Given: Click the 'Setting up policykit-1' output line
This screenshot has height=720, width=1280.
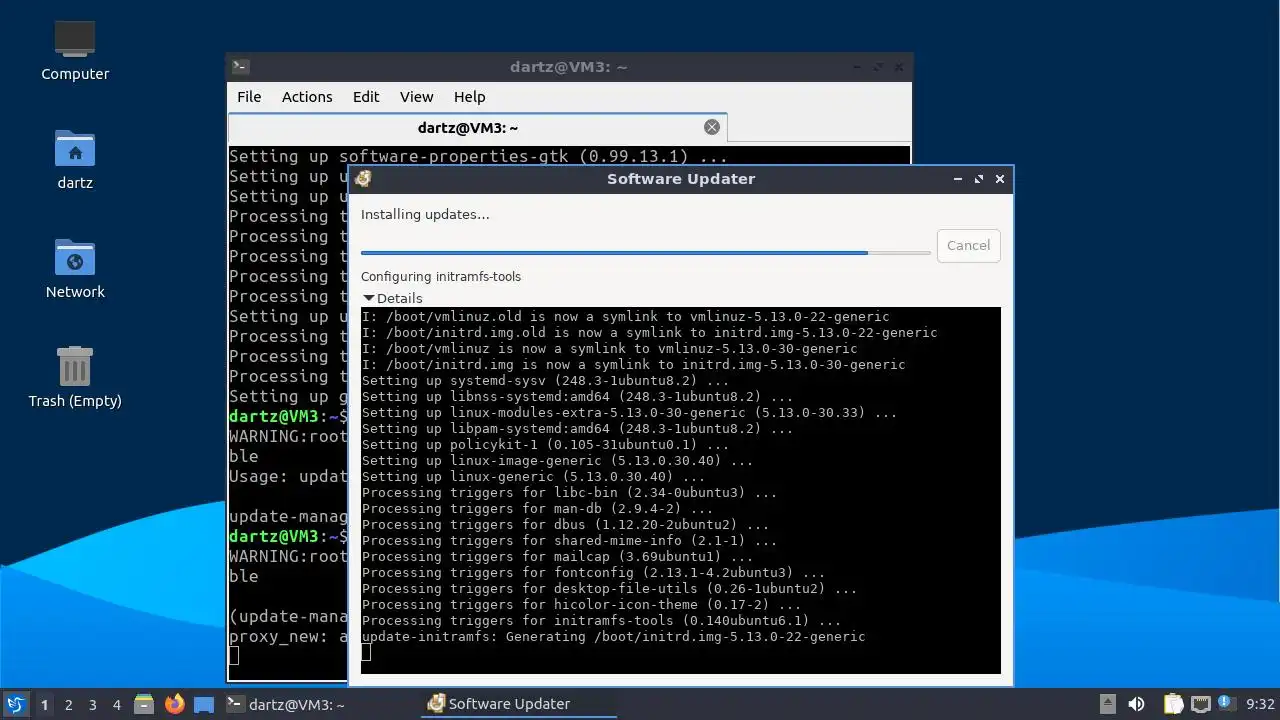Looking at the screenshot, I should (x=545, y=444).
